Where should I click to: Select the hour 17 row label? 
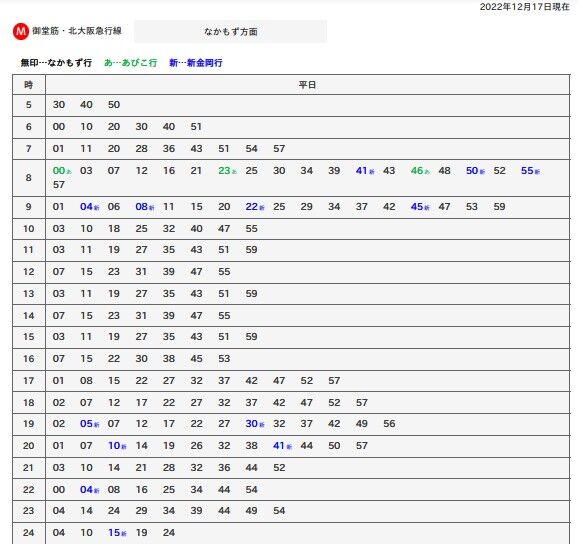[29, 381]
